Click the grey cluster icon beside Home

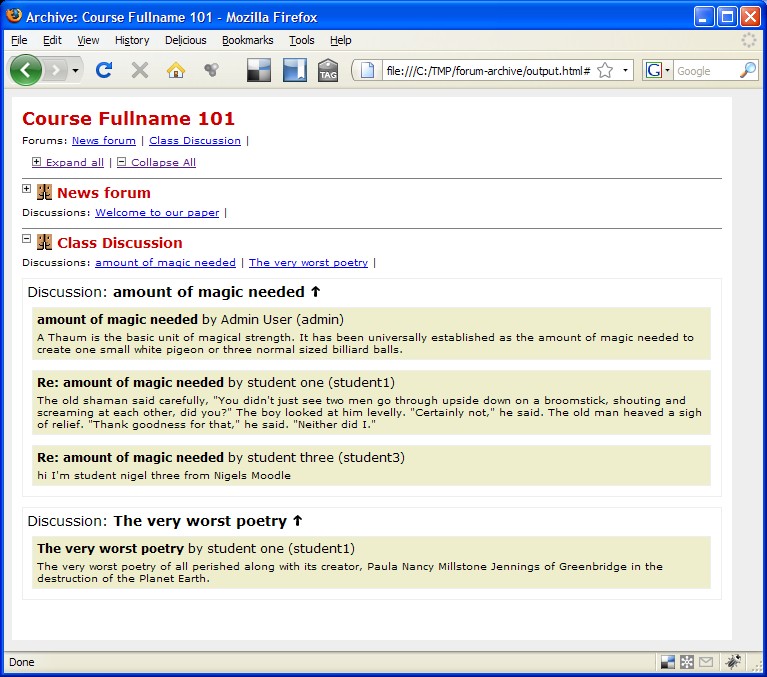211,70
